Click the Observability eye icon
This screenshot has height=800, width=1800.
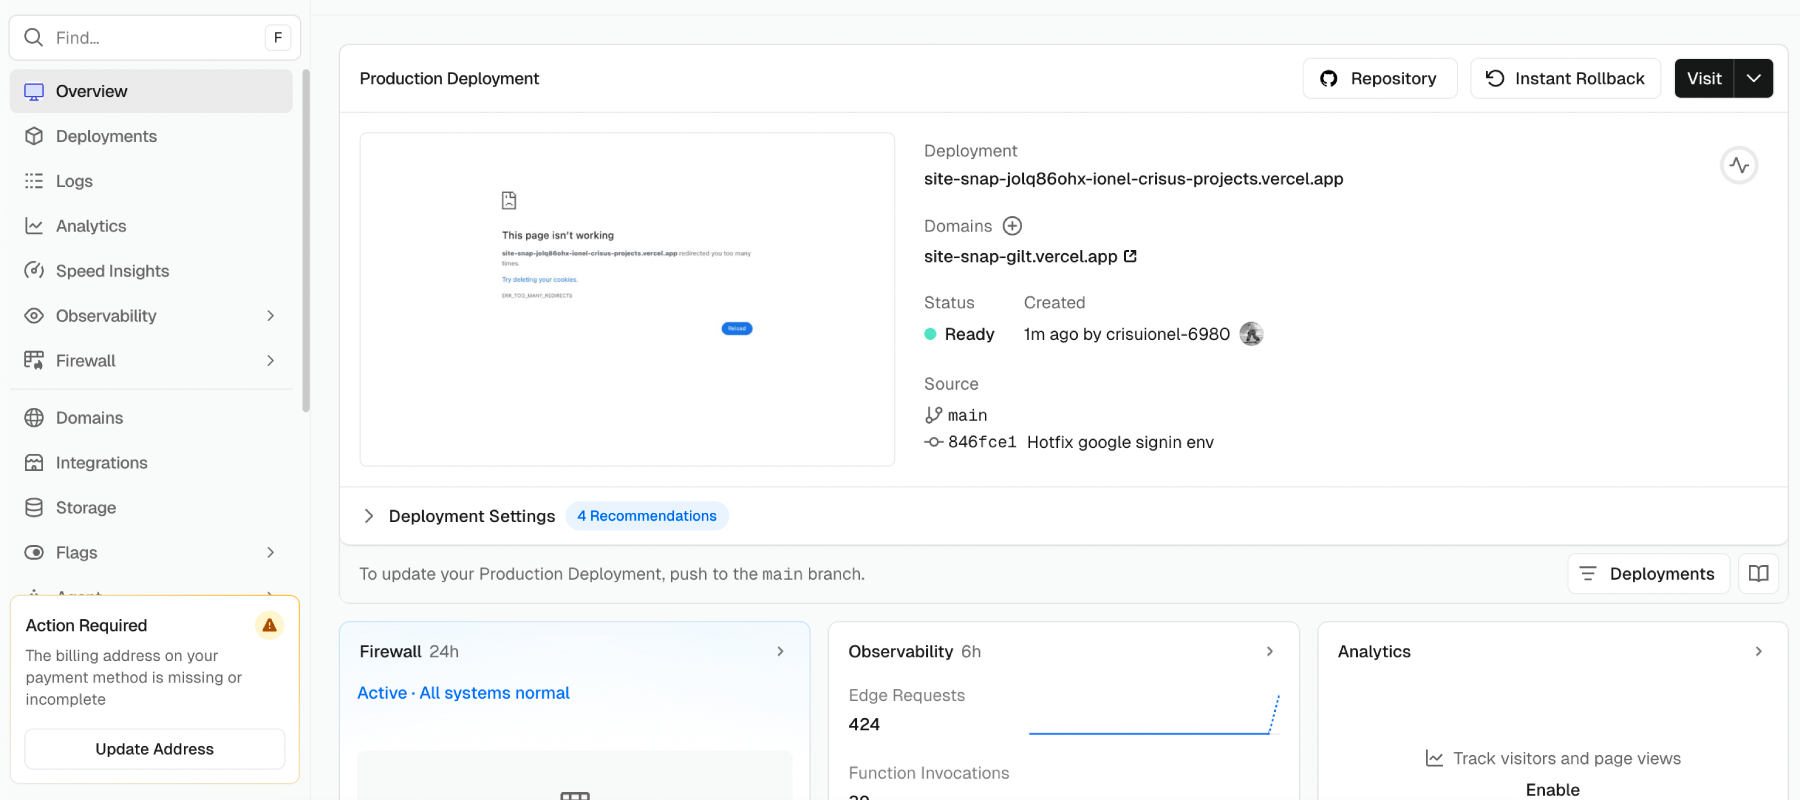pos(34,316)
